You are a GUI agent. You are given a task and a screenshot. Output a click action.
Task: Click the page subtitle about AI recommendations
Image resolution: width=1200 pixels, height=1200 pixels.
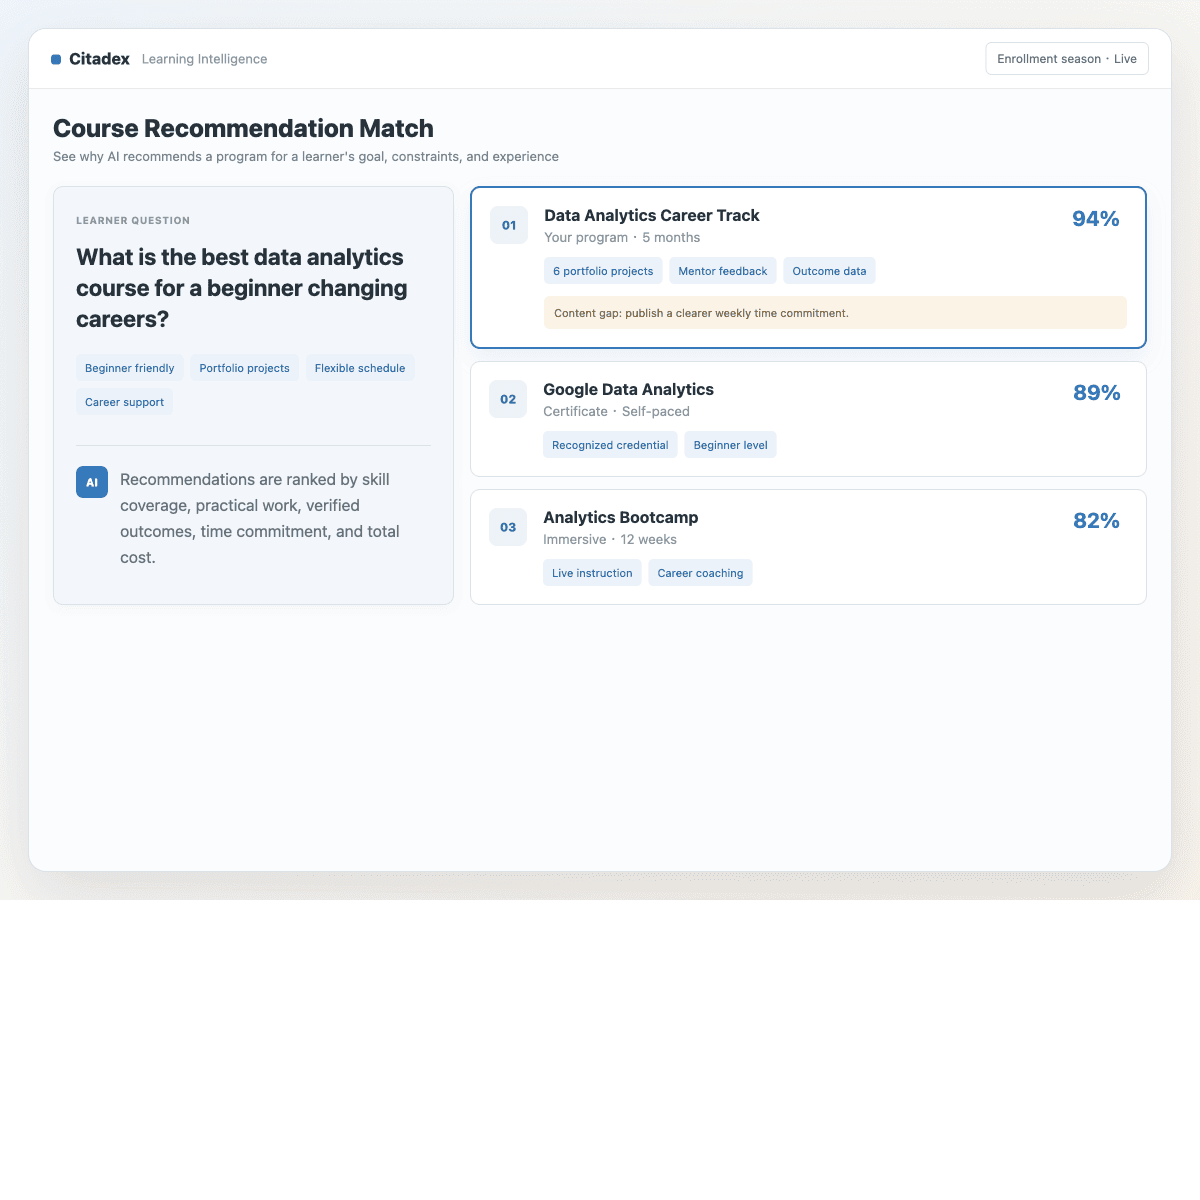pos(306,157)
